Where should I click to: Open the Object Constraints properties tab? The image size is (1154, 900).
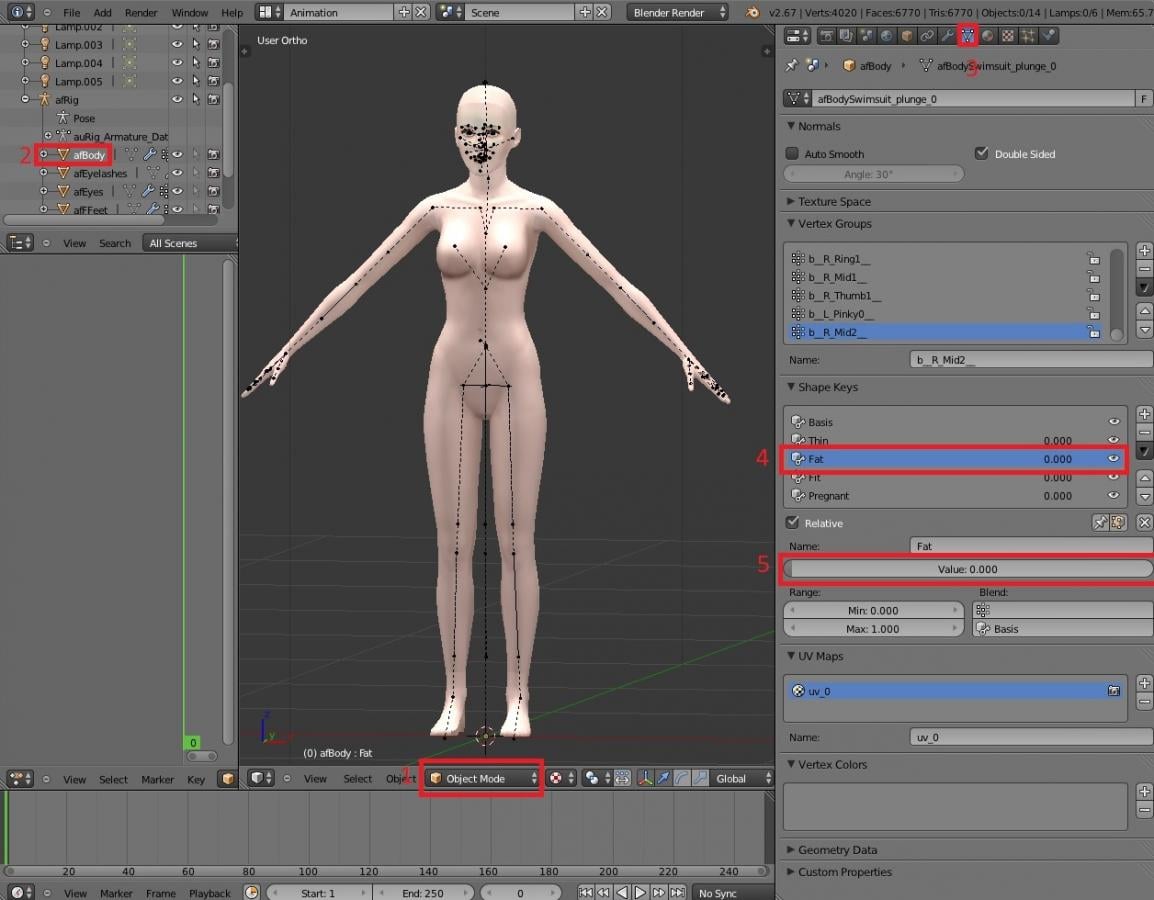[927, 35]
